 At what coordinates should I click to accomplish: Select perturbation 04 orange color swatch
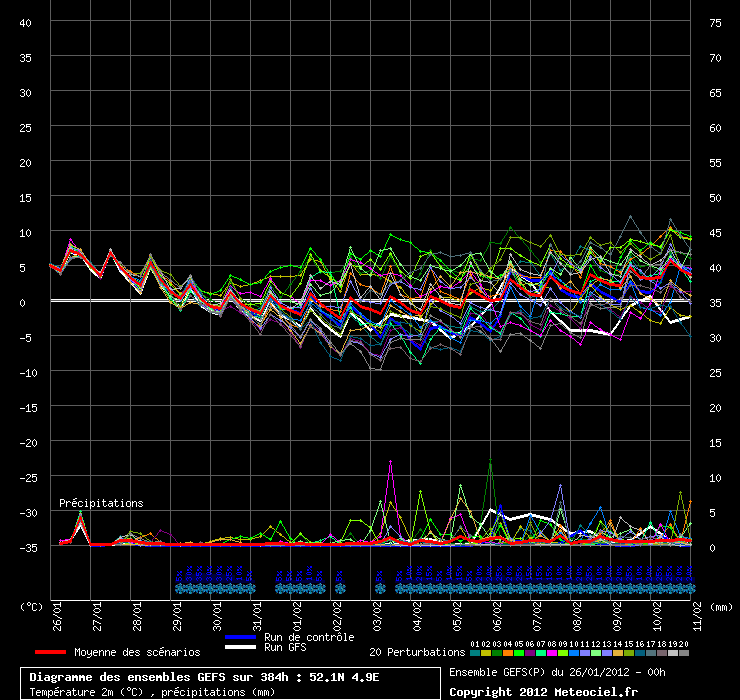coord(508,653)
